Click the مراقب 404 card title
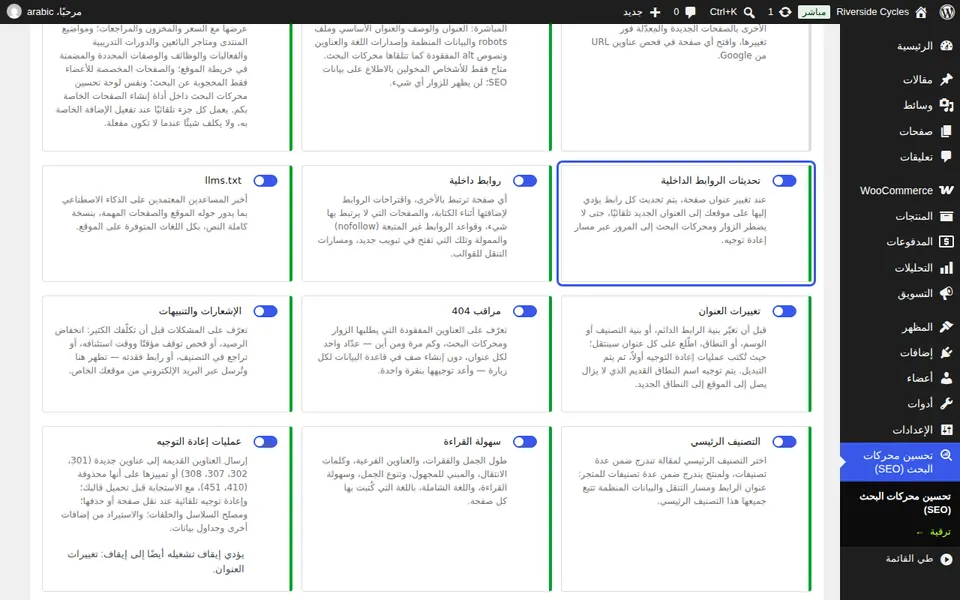Screen dimensions: 960x600 tap(476, 311)
